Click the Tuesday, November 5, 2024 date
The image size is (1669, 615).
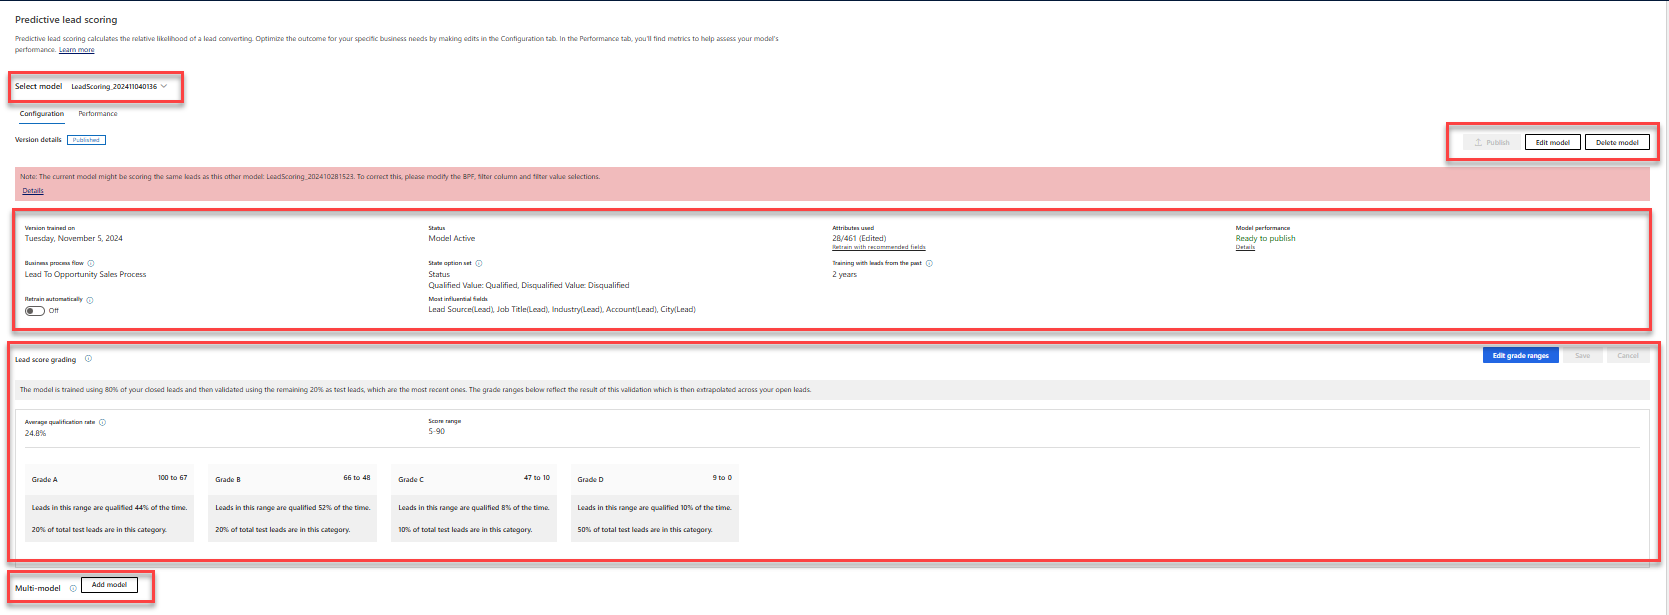[74, 238]
